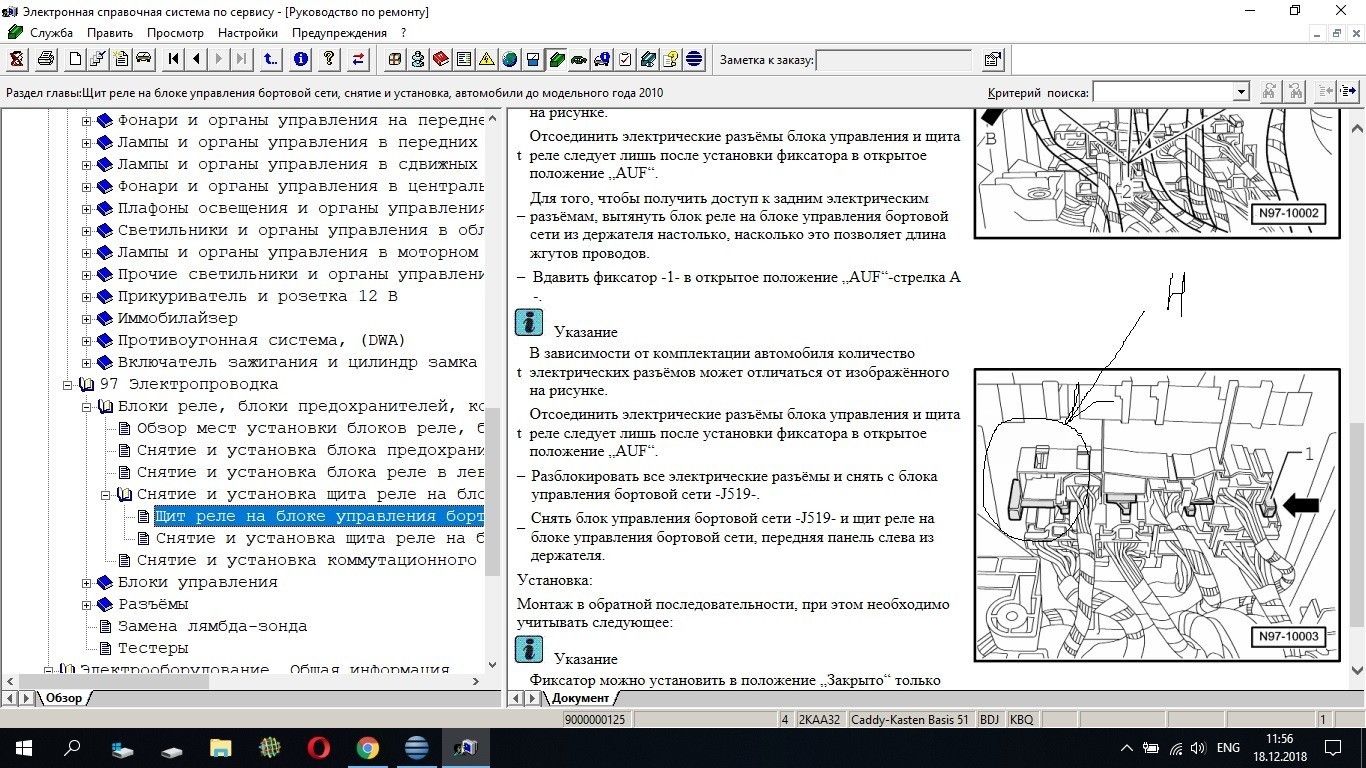Click the text list page toolbar icon
The height and width of the screenshot is (768, 1366).
click(x=464, y=59)
